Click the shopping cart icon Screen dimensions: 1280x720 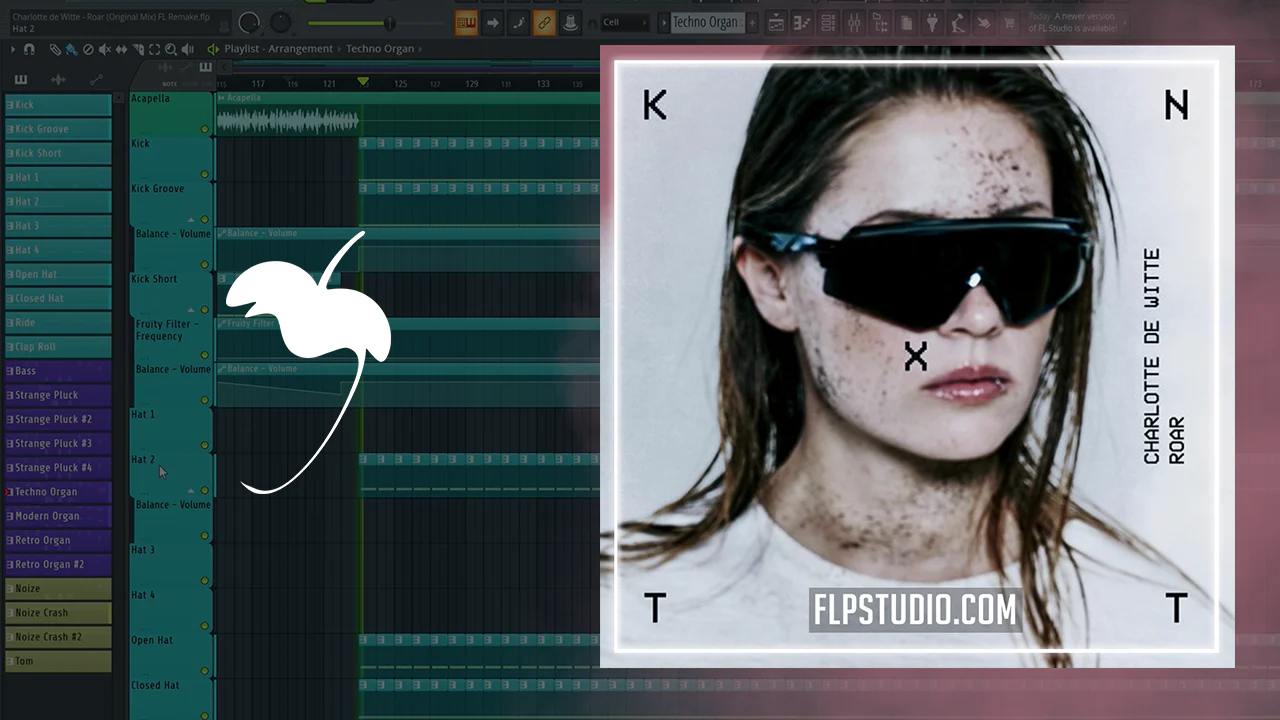click(1009, 22)
